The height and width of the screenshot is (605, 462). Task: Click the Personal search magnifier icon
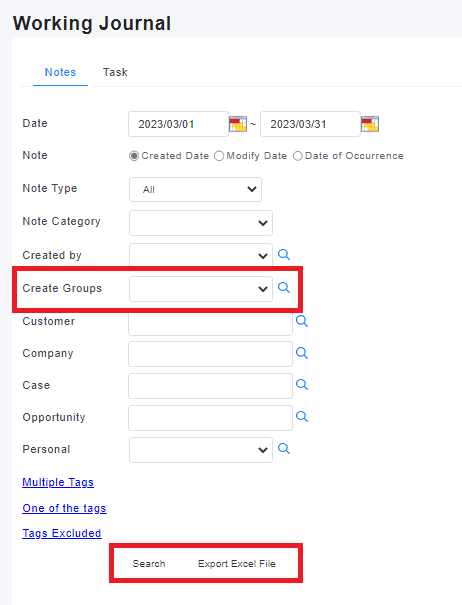click(284, 449)
